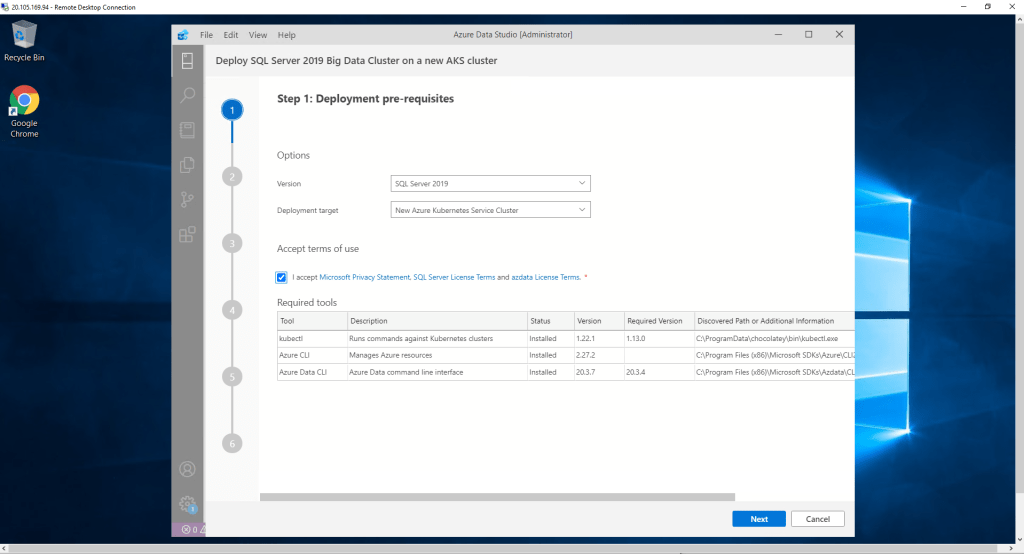Expand the Deployment target dropdown
The width and height of the screenshot is (1024, 554).
[490, 210]
